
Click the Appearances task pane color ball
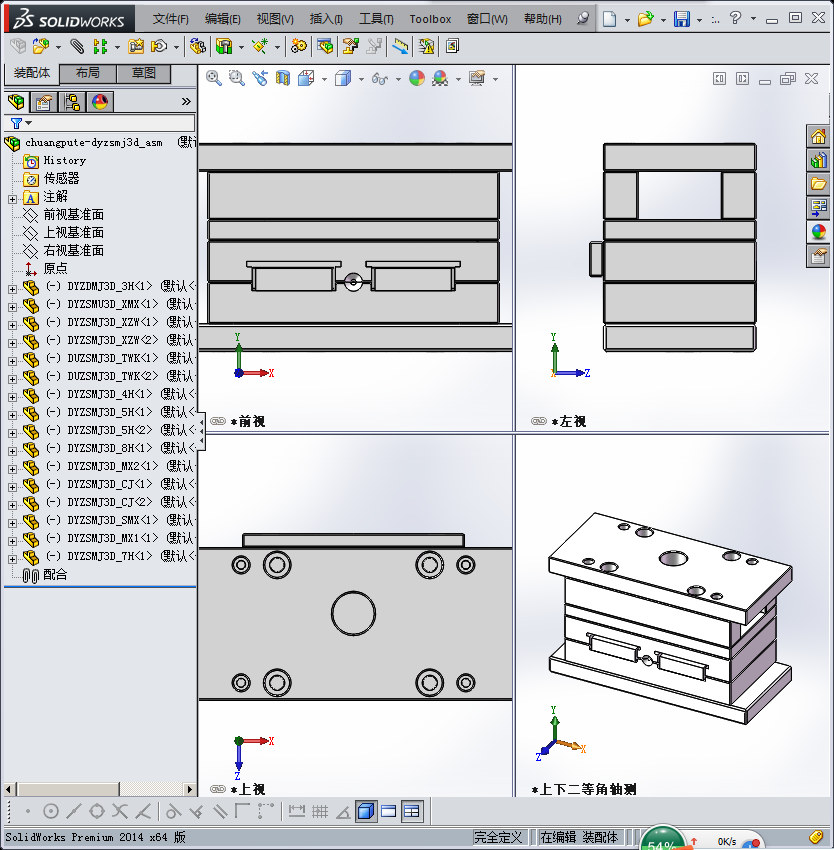[818, 231]
